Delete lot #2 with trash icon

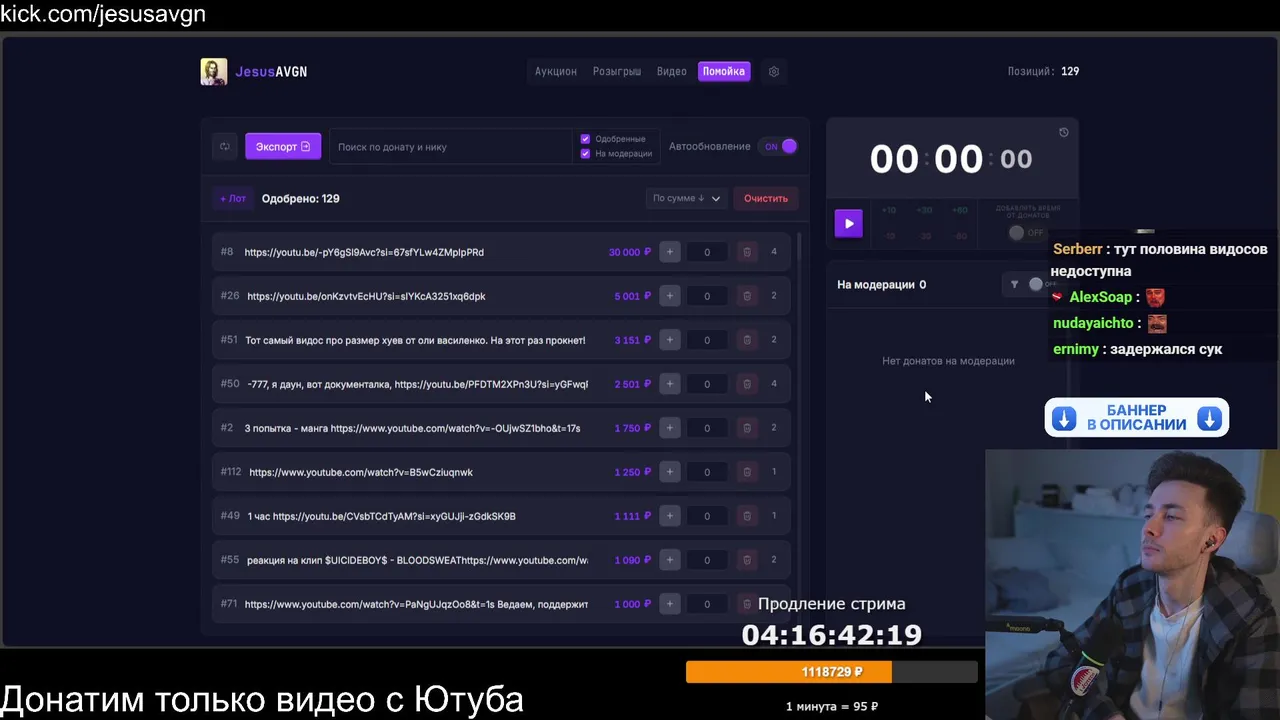pyautogui.click(x=747, y=428)
